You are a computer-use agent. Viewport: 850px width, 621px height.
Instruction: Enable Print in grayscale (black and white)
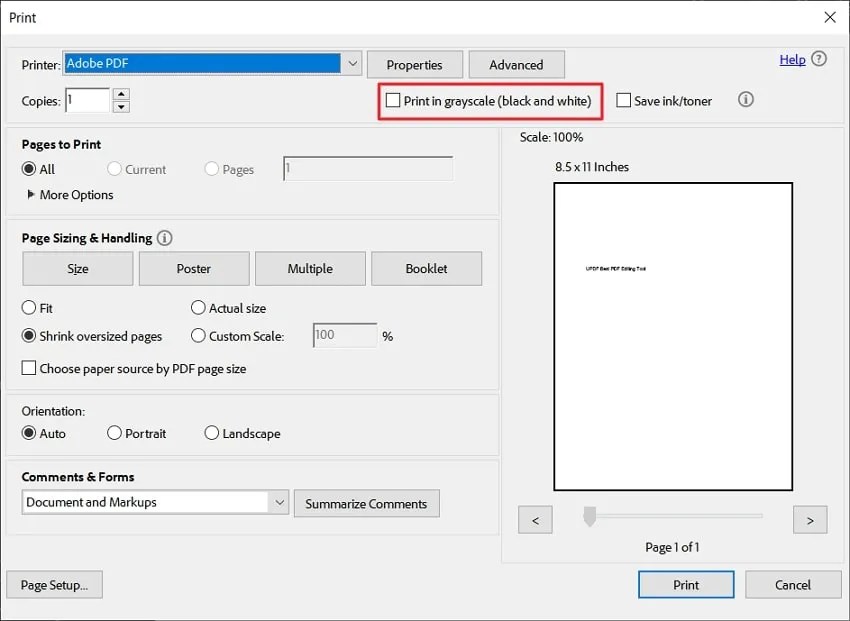tap(392, 100)
